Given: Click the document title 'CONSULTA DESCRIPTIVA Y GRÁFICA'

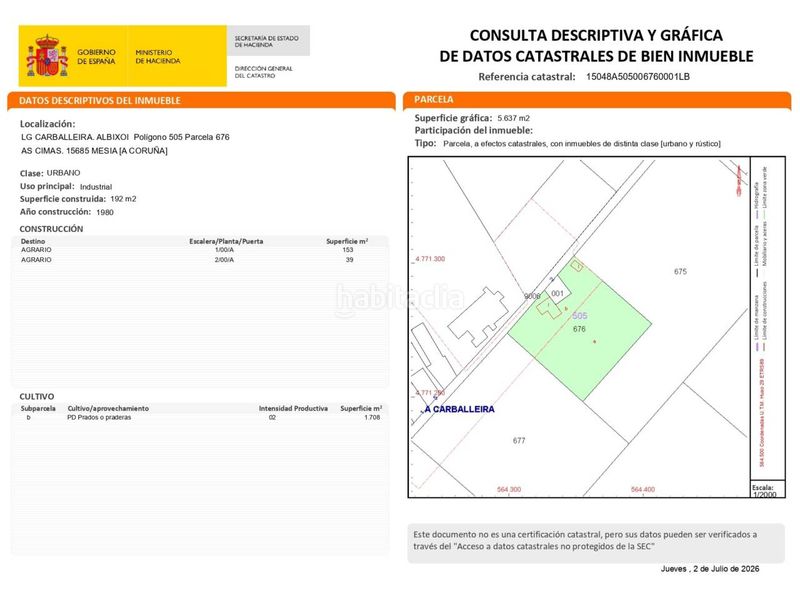Looking at the screenshot, I should coord(596,35).
